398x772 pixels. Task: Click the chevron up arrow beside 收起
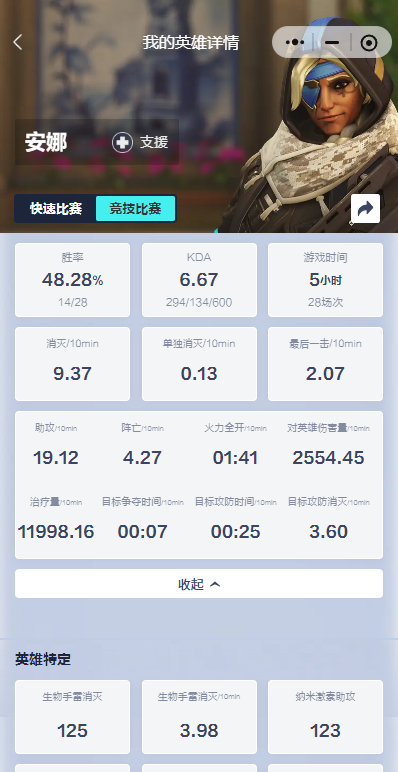click(x=215, y=584)
